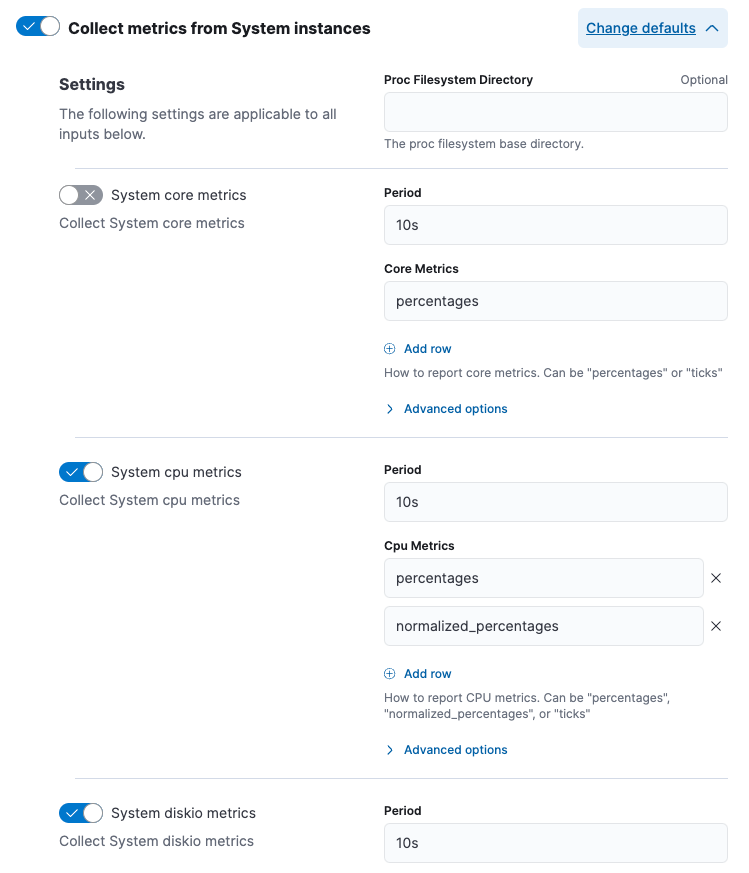
Task: Click the Proc Filesystem Directory input field
Action: (x=555, y=112)
